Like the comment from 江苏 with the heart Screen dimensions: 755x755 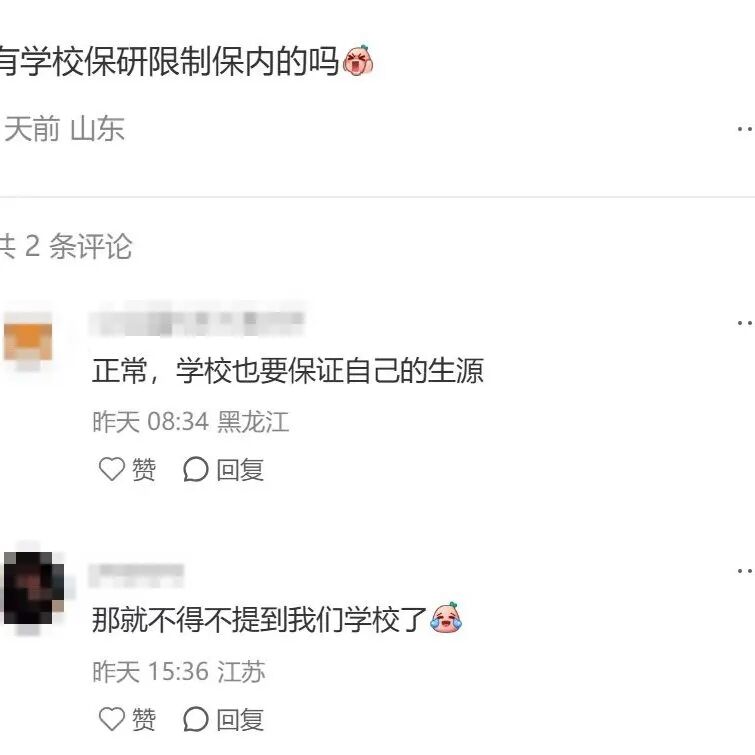tap(112, 719)
